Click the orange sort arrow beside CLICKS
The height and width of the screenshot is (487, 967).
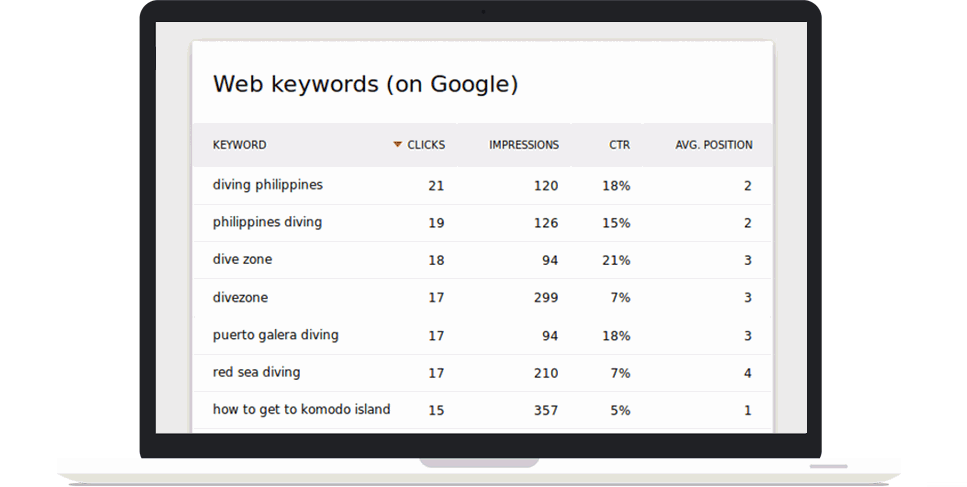point(398,145)
